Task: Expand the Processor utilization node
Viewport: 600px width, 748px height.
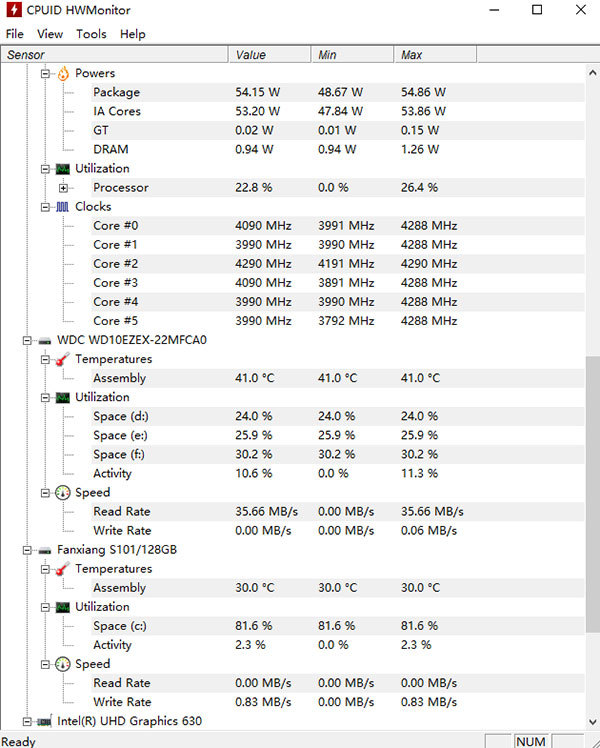Action: pyautogui.click(x=63, y=188)
